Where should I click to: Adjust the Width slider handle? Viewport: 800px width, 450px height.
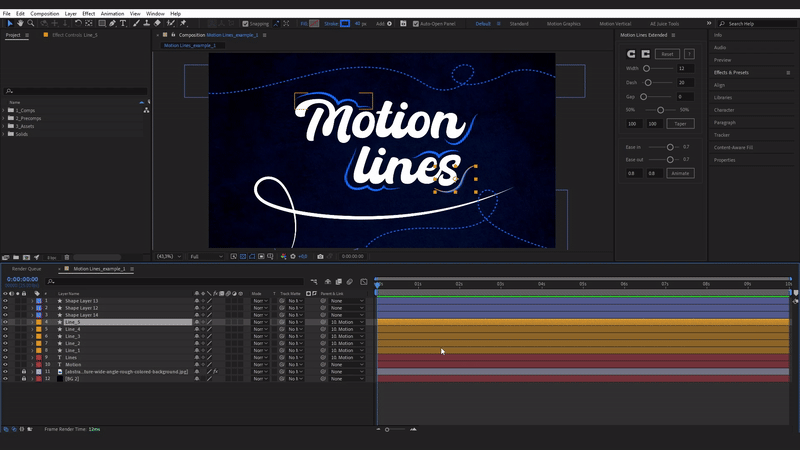pos(647,68)
